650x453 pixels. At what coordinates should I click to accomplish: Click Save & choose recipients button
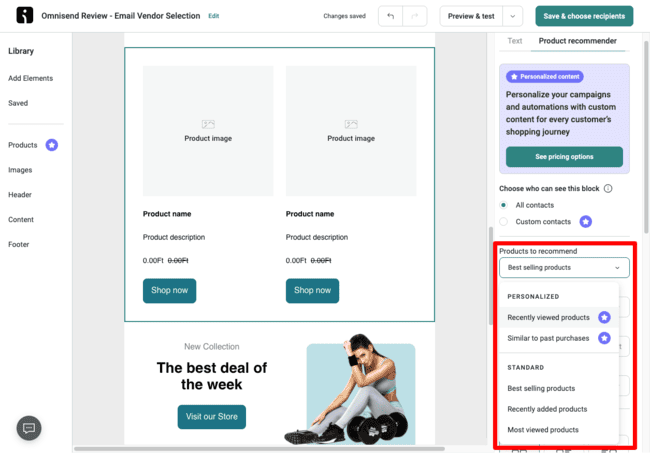pyautogui.click(x=584, y=16)
